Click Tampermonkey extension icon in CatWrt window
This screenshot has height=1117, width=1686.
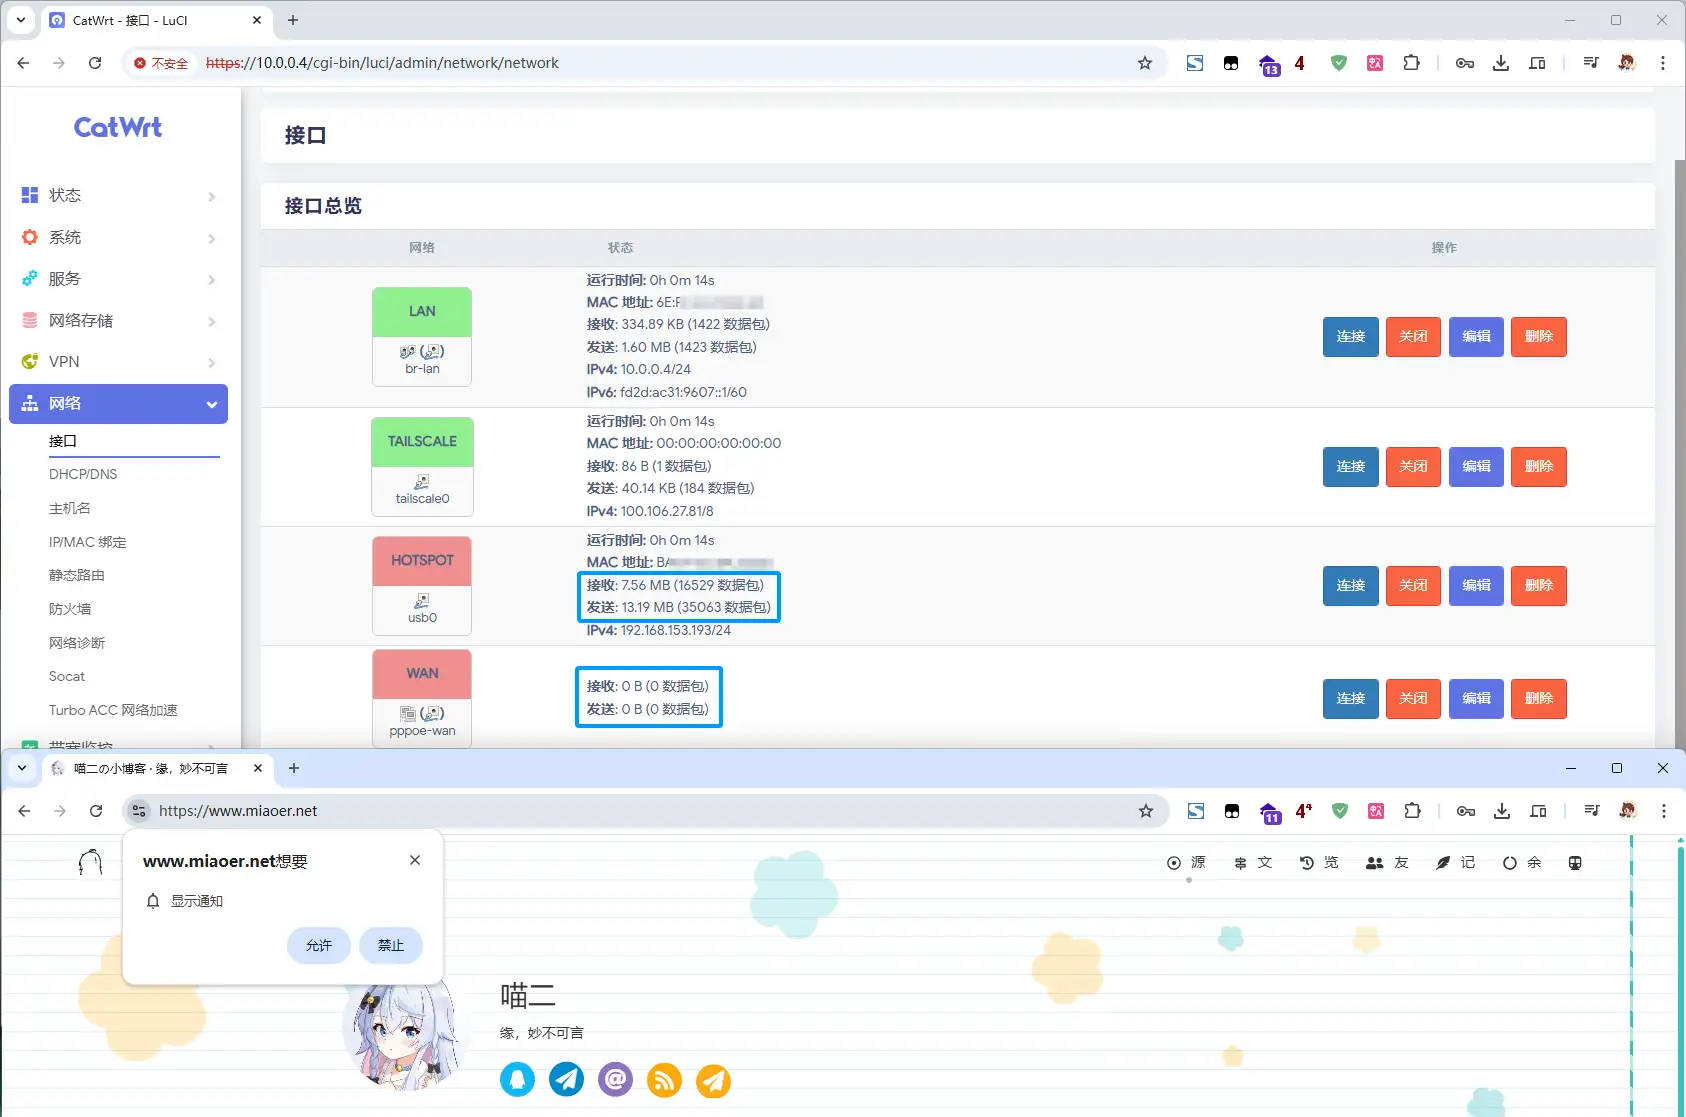point(1231,63)
